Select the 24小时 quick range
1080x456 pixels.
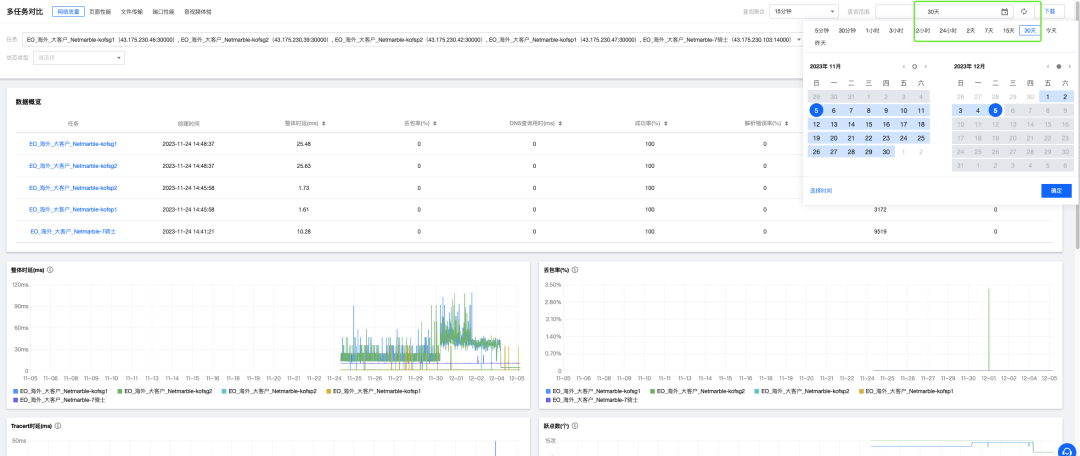coord(948,30)
